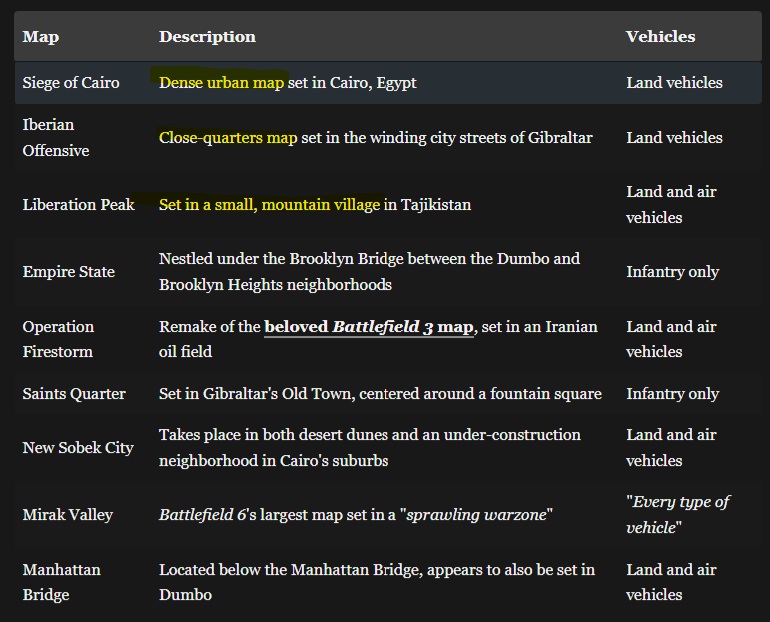Click vehicles cell in Liberation Peak row

tap(671, 204)
